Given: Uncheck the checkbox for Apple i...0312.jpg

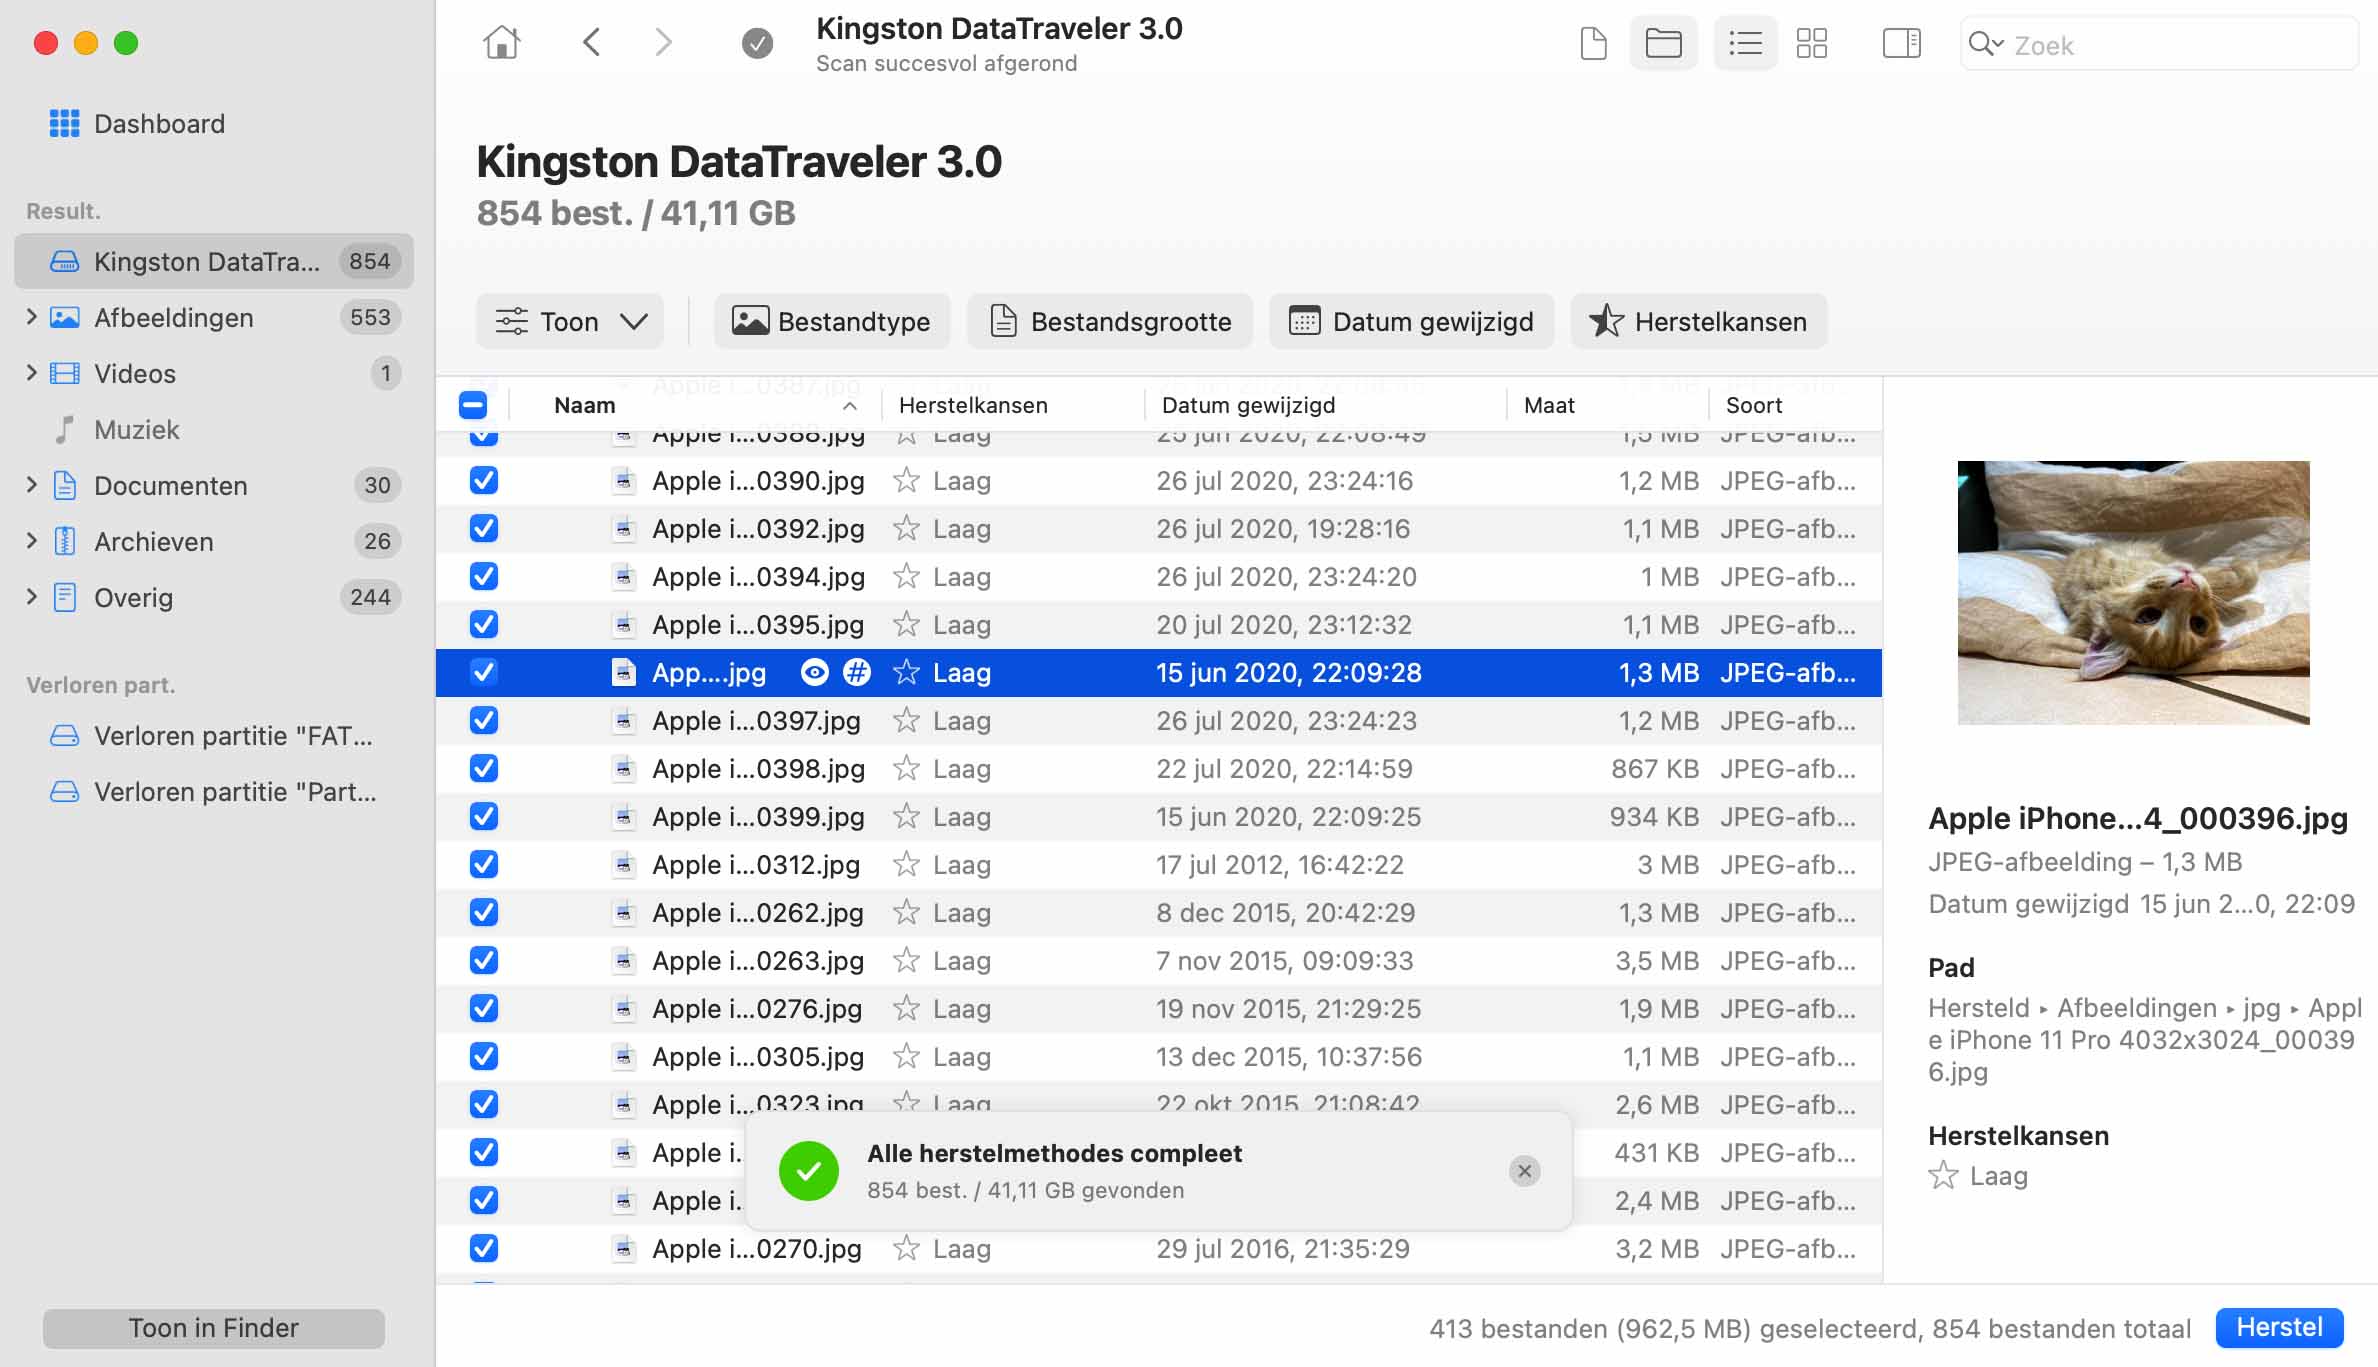Looking at the screenshot, I should click(484, 864).
